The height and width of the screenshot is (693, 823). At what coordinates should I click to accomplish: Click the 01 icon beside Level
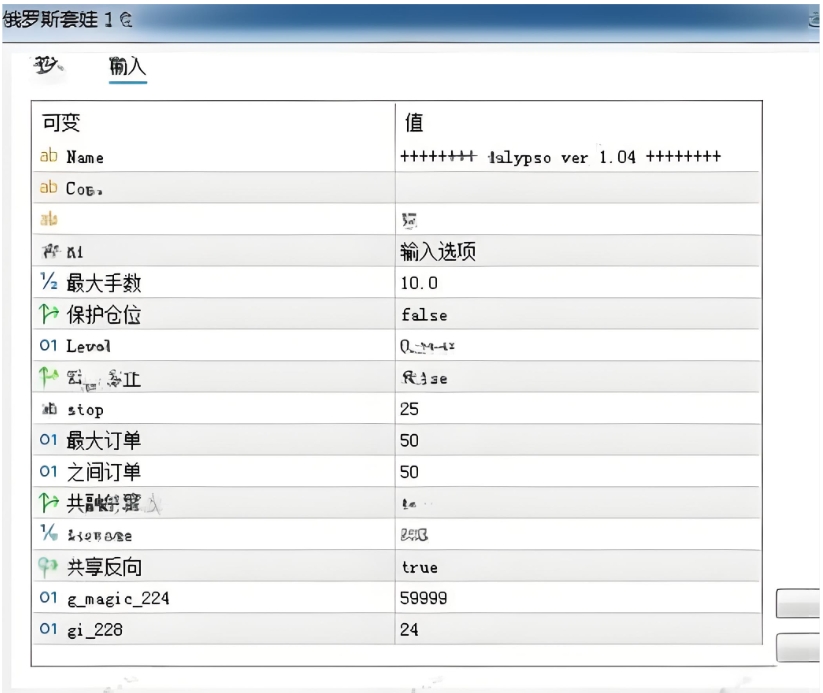pos(48,345)
